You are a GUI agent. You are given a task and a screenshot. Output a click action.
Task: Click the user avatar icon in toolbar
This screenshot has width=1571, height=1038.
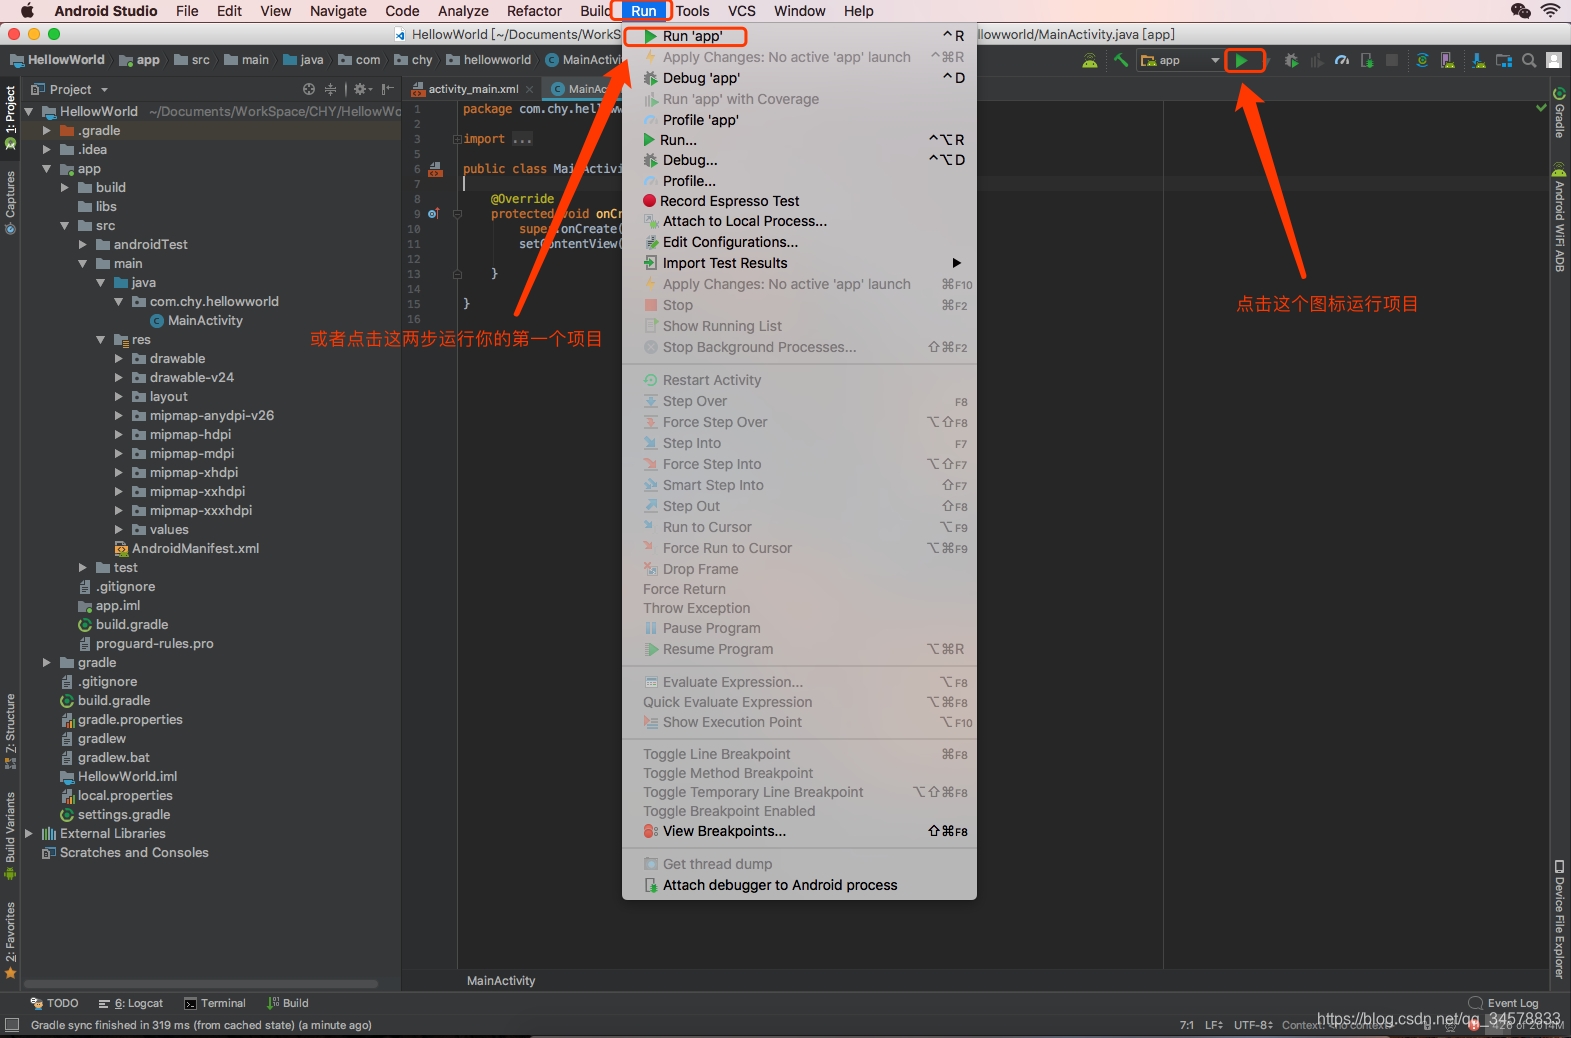click(x=1554, y=60)
